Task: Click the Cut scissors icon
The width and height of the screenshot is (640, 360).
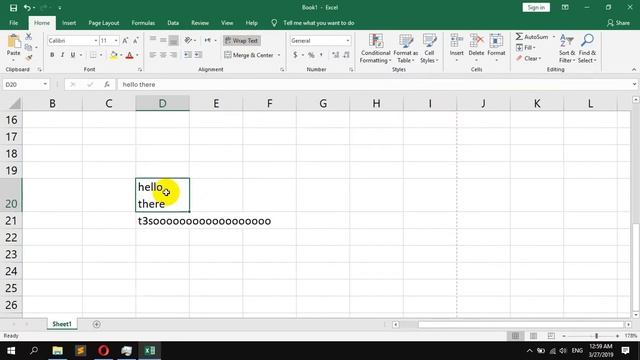Action: coord(29,37)
